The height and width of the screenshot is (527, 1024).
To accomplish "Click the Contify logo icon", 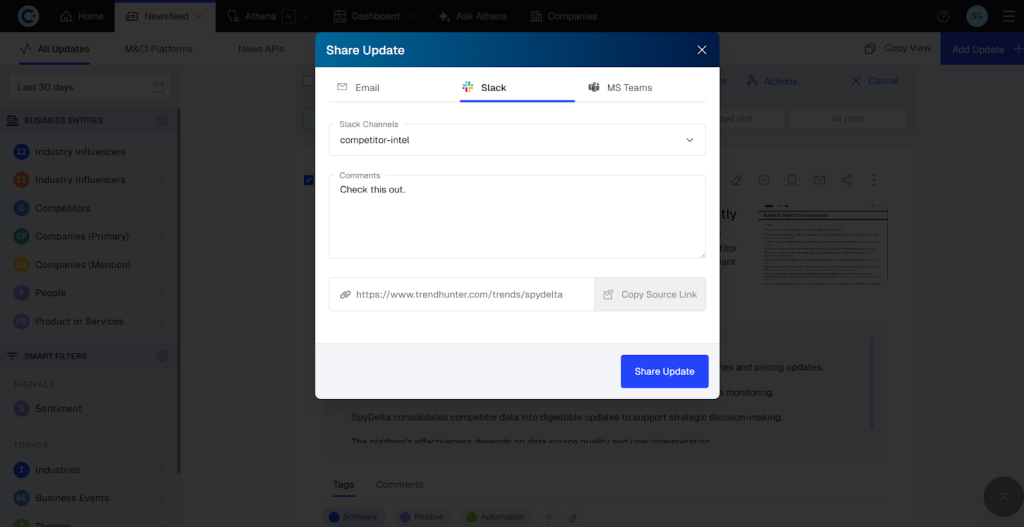I will coord(28,16).
